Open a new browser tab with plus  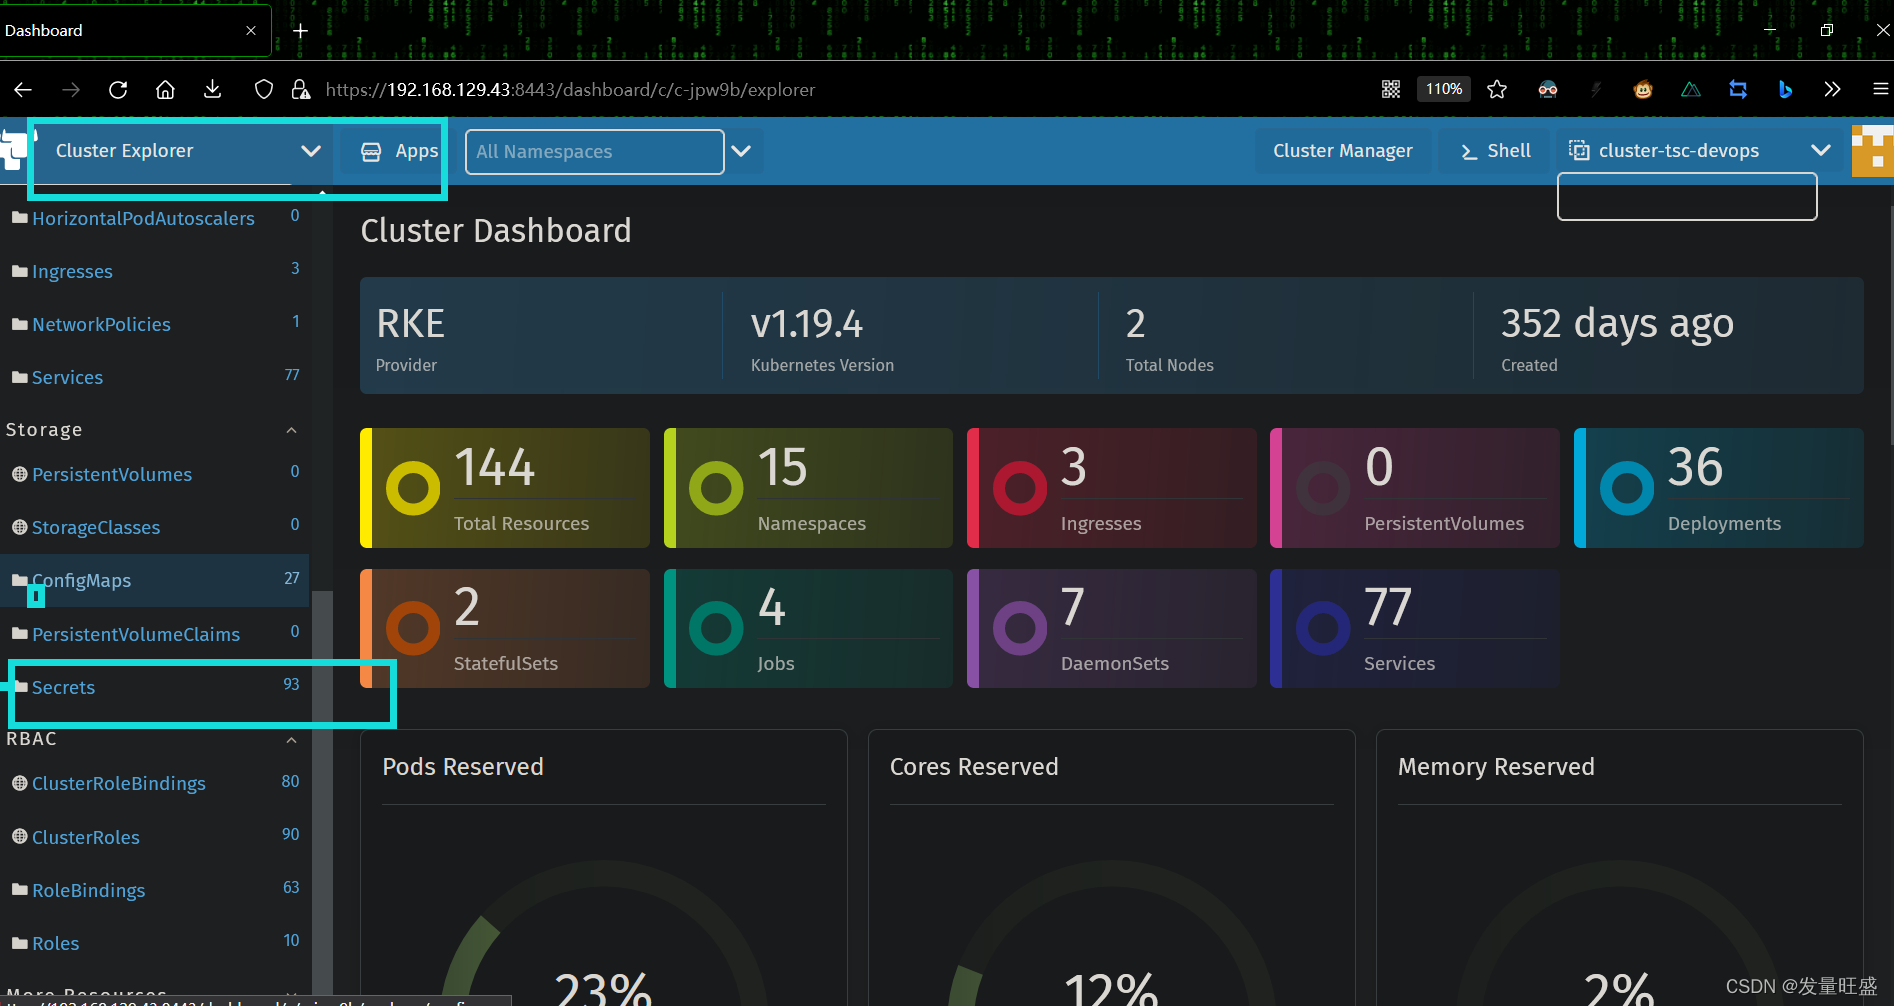[x=300, y=31]
